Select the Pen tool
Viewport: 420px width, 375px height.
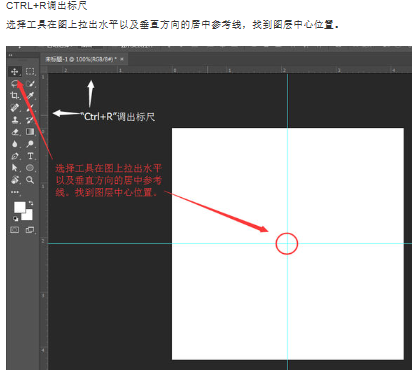pos(14,156)
